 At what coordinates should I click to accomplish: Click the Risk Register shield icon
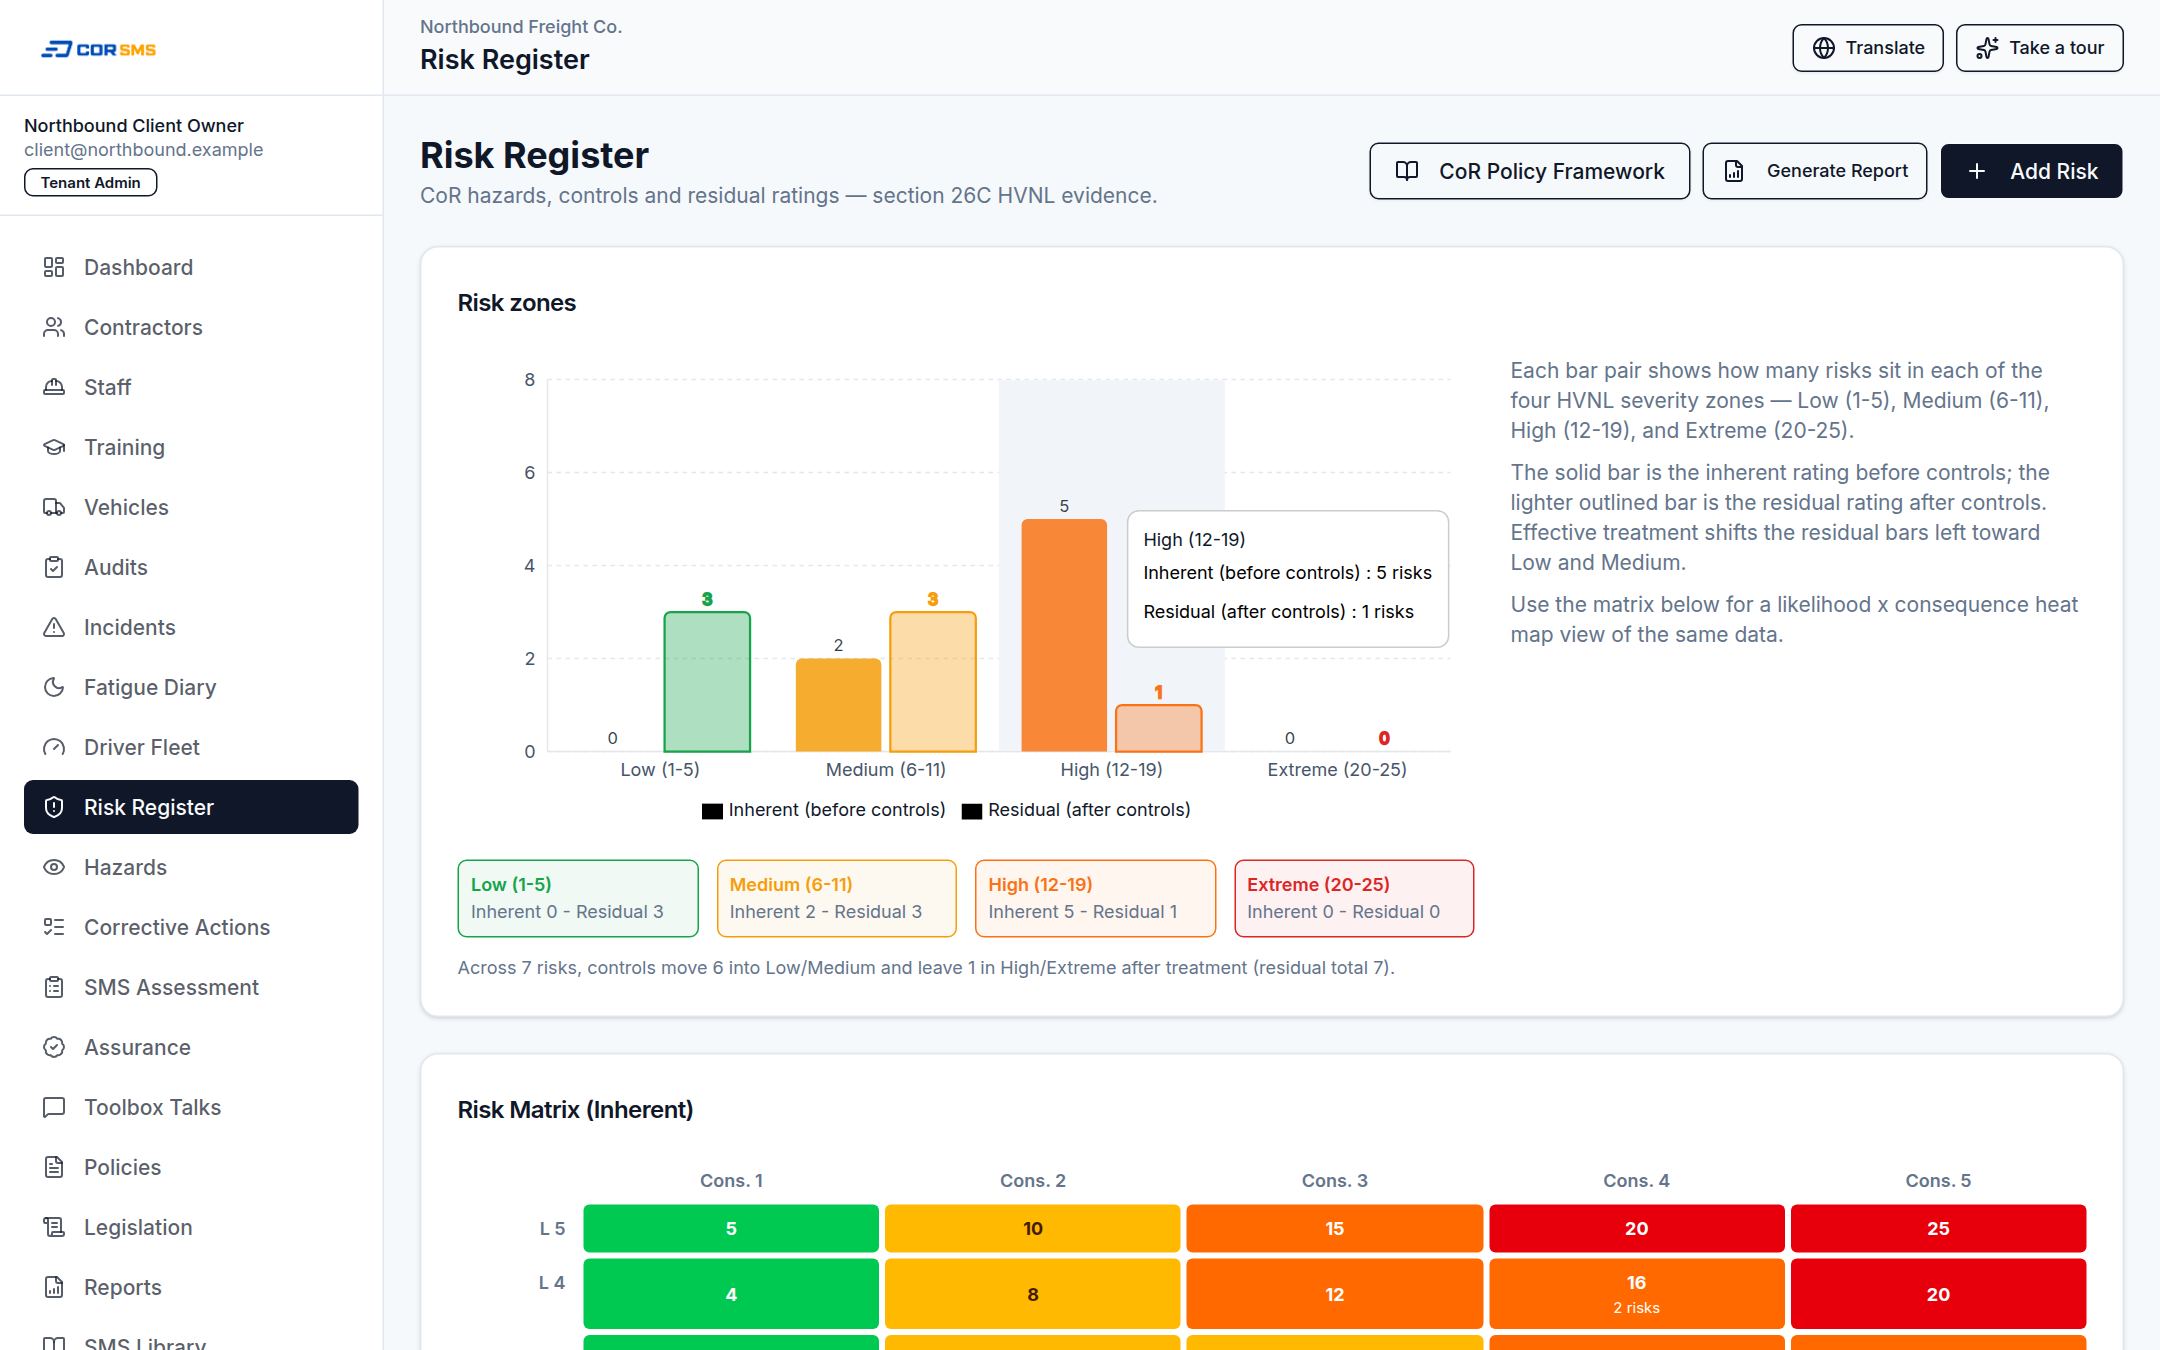(x=54, y=807)
